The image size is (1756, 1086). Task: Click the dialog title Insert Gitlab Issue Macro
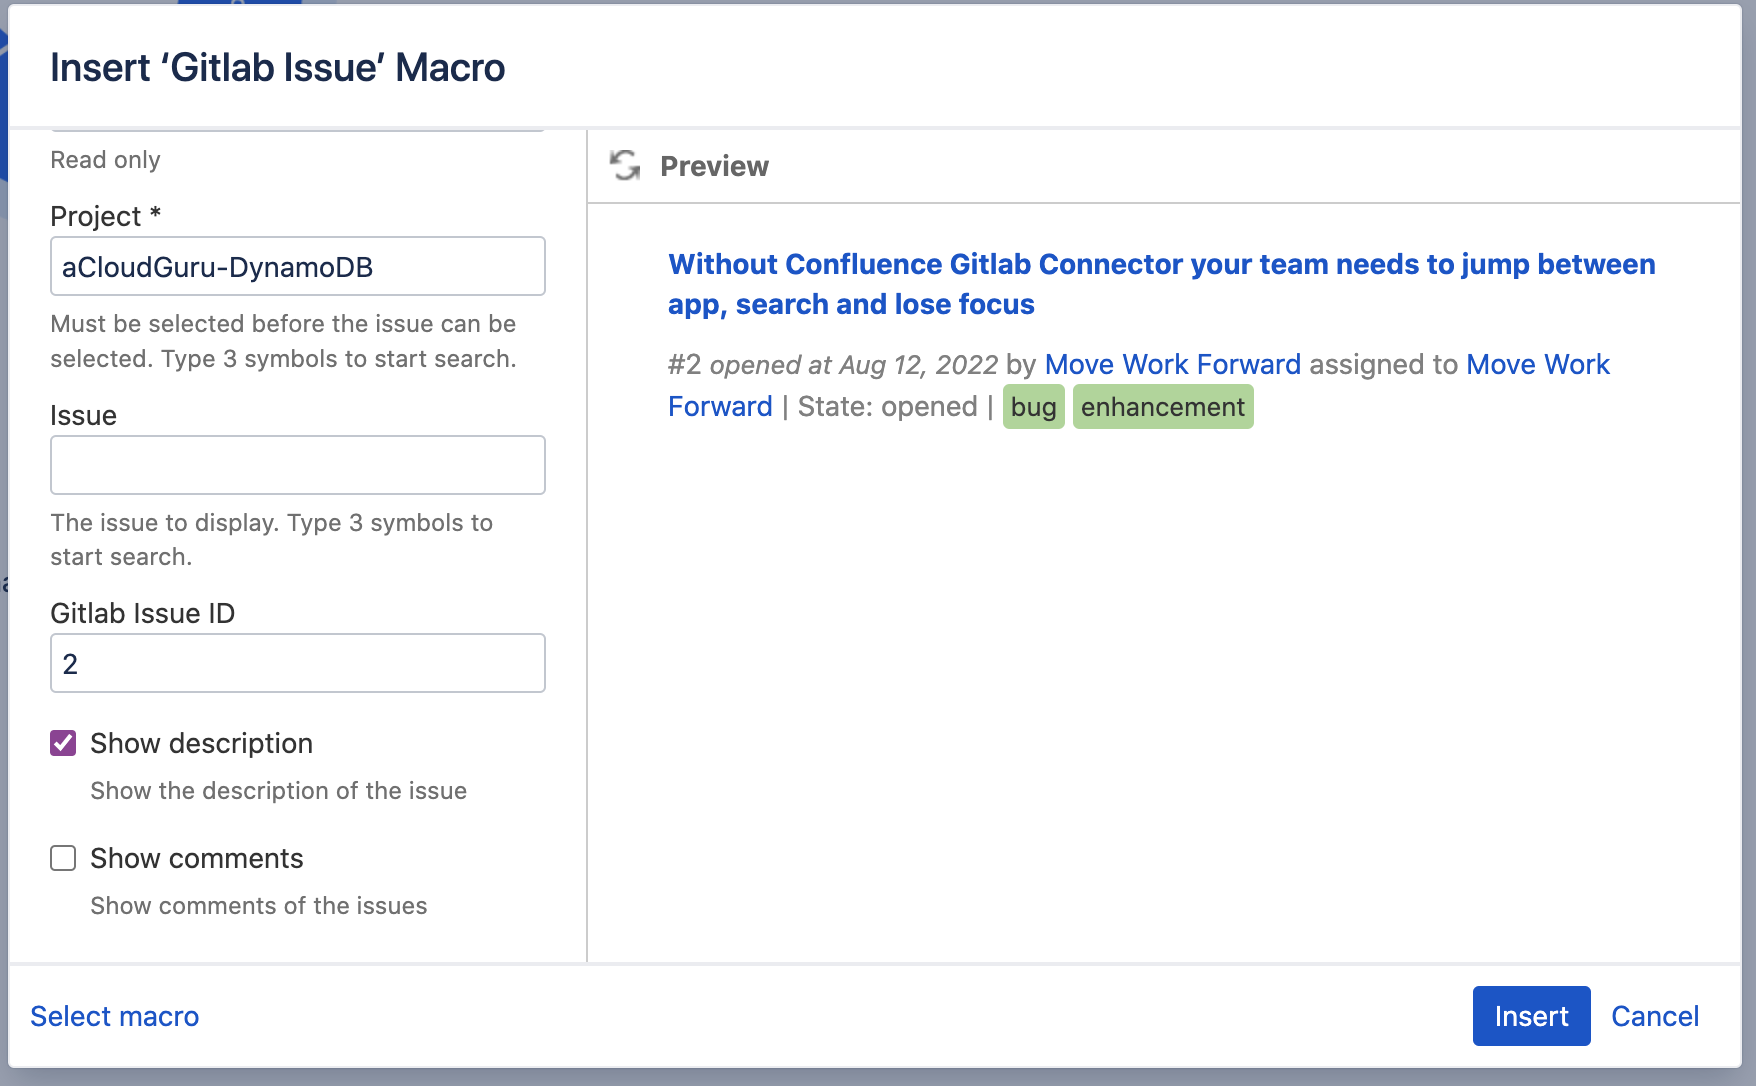278,67
